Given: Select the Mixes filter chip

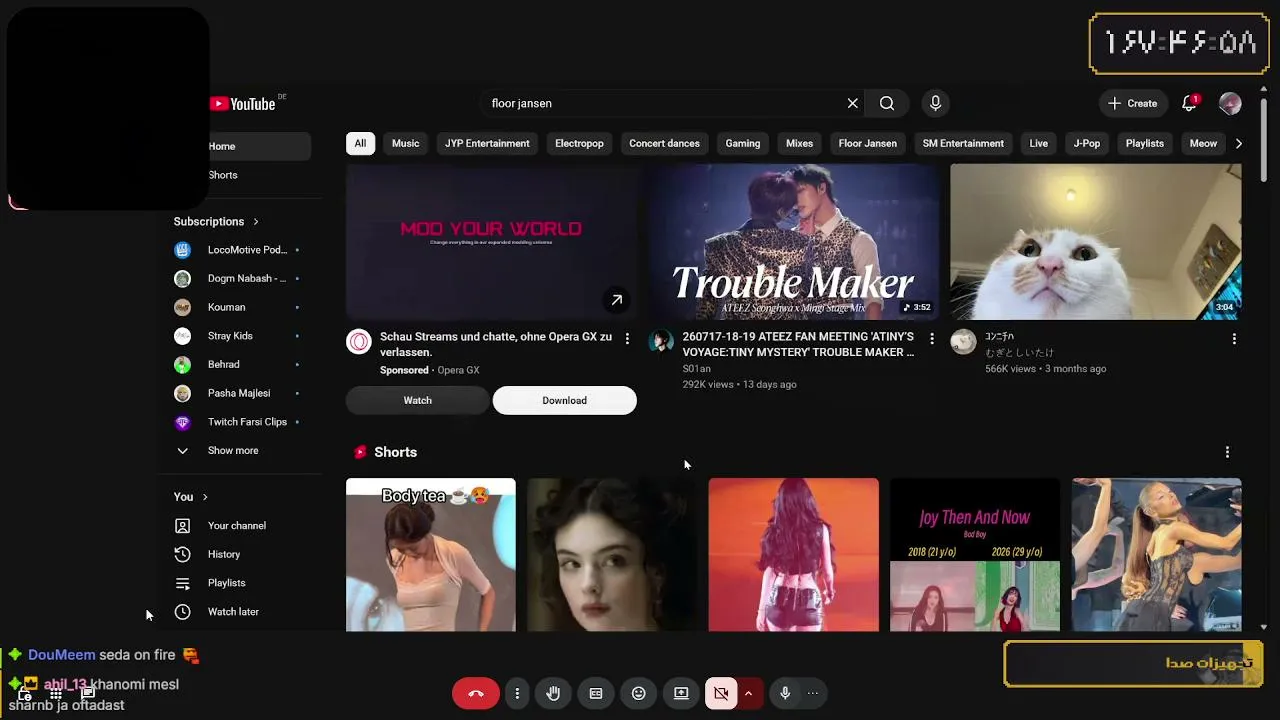Looking at the screenshot, I should tap(799, 143).
